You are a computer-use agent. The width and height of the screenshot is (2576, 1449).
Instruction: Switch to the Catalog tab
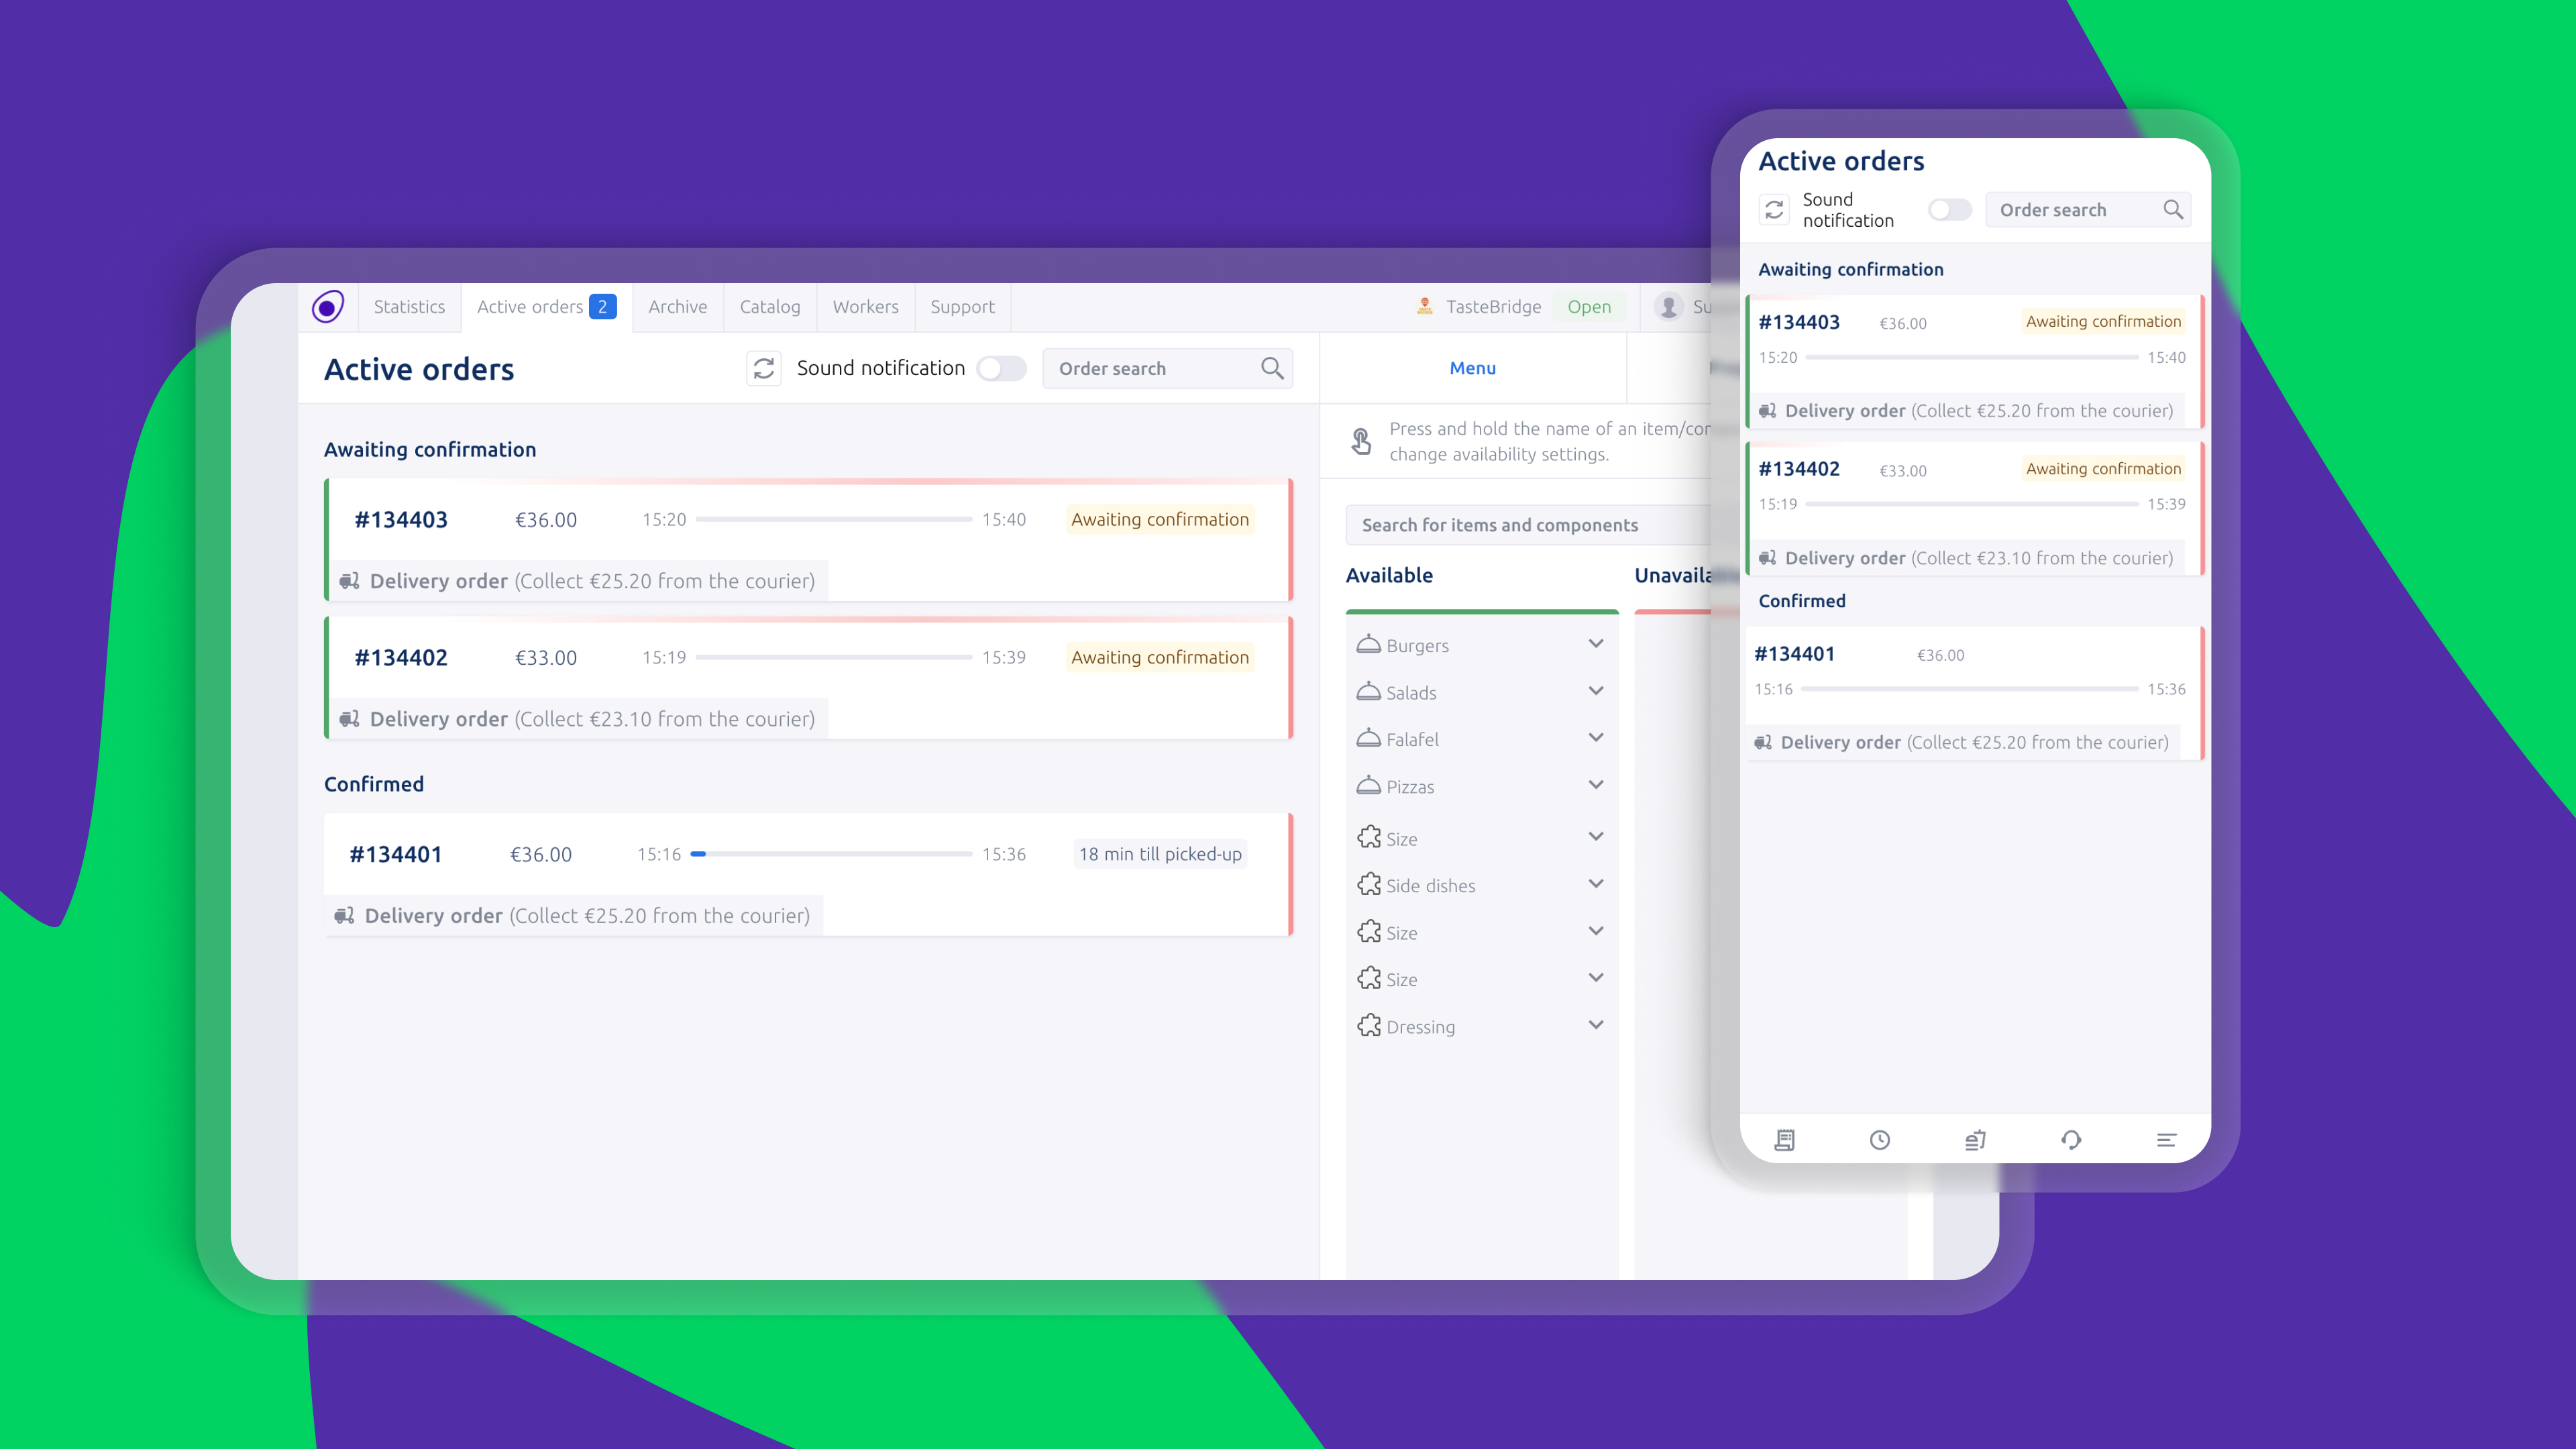(x=770, y=307)
